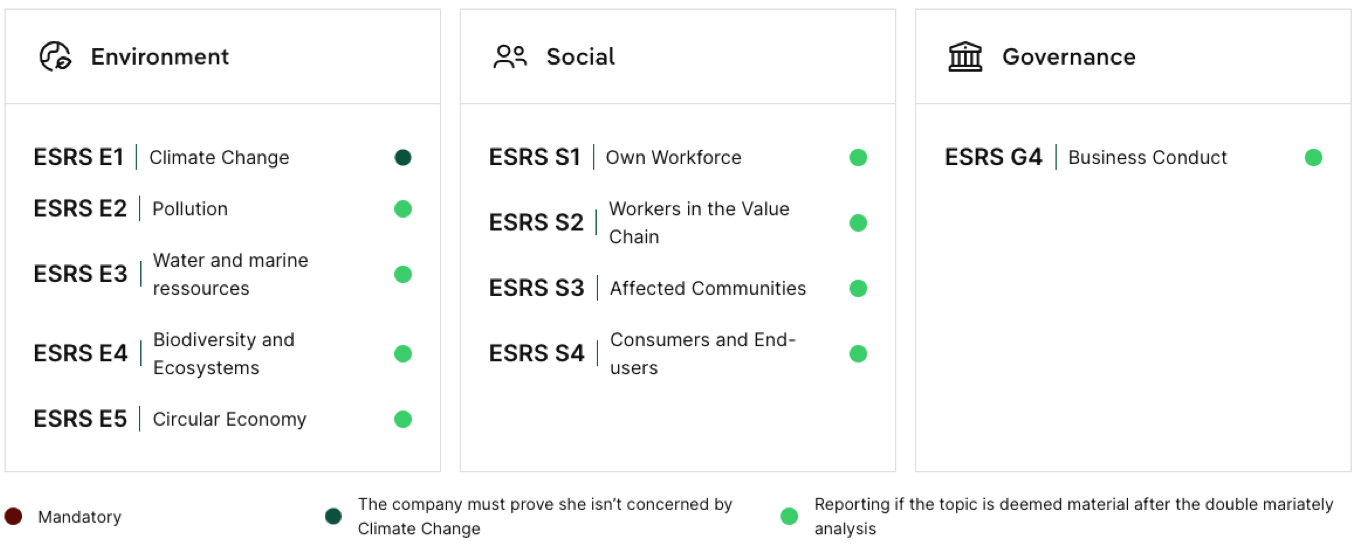Screen dimensions: 1357x552
Task: Click the Governance panel heading
Action: [x=1069, y=57]
